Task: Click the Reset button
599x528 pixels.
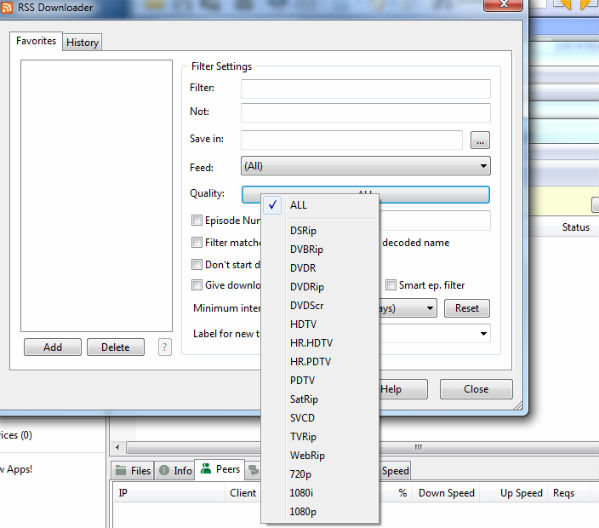Action: (467, 308)
